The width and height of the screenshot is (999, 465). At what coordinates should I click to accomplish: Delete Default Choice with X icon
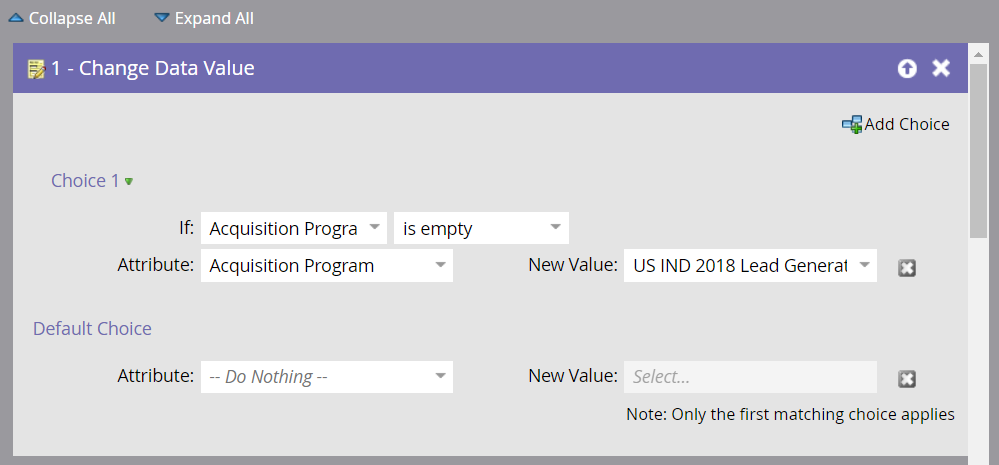(x=907, y=379)
